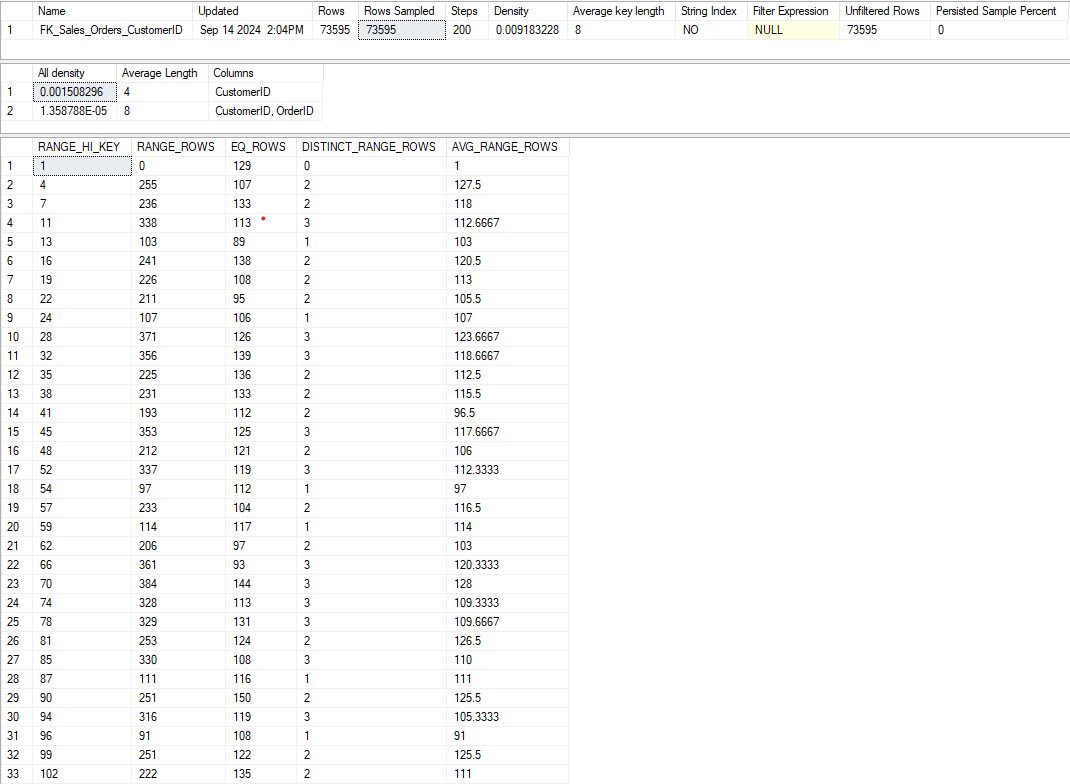Click the highlighted Rows Sampled value 73595
Image resolution: width=1070 pixels, height=784 pixels.
point(401,30)
